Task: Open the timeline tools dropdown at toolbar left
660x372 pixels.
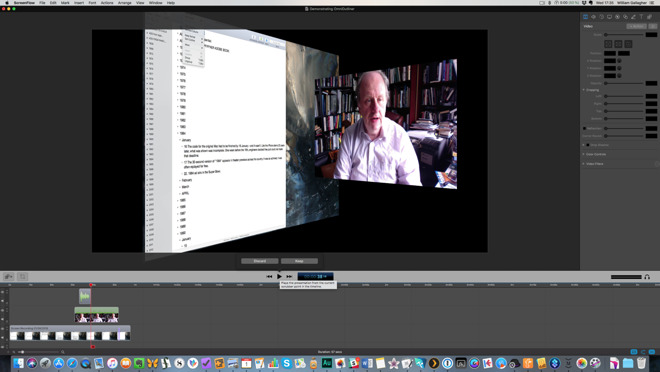Action: (8, 276)
